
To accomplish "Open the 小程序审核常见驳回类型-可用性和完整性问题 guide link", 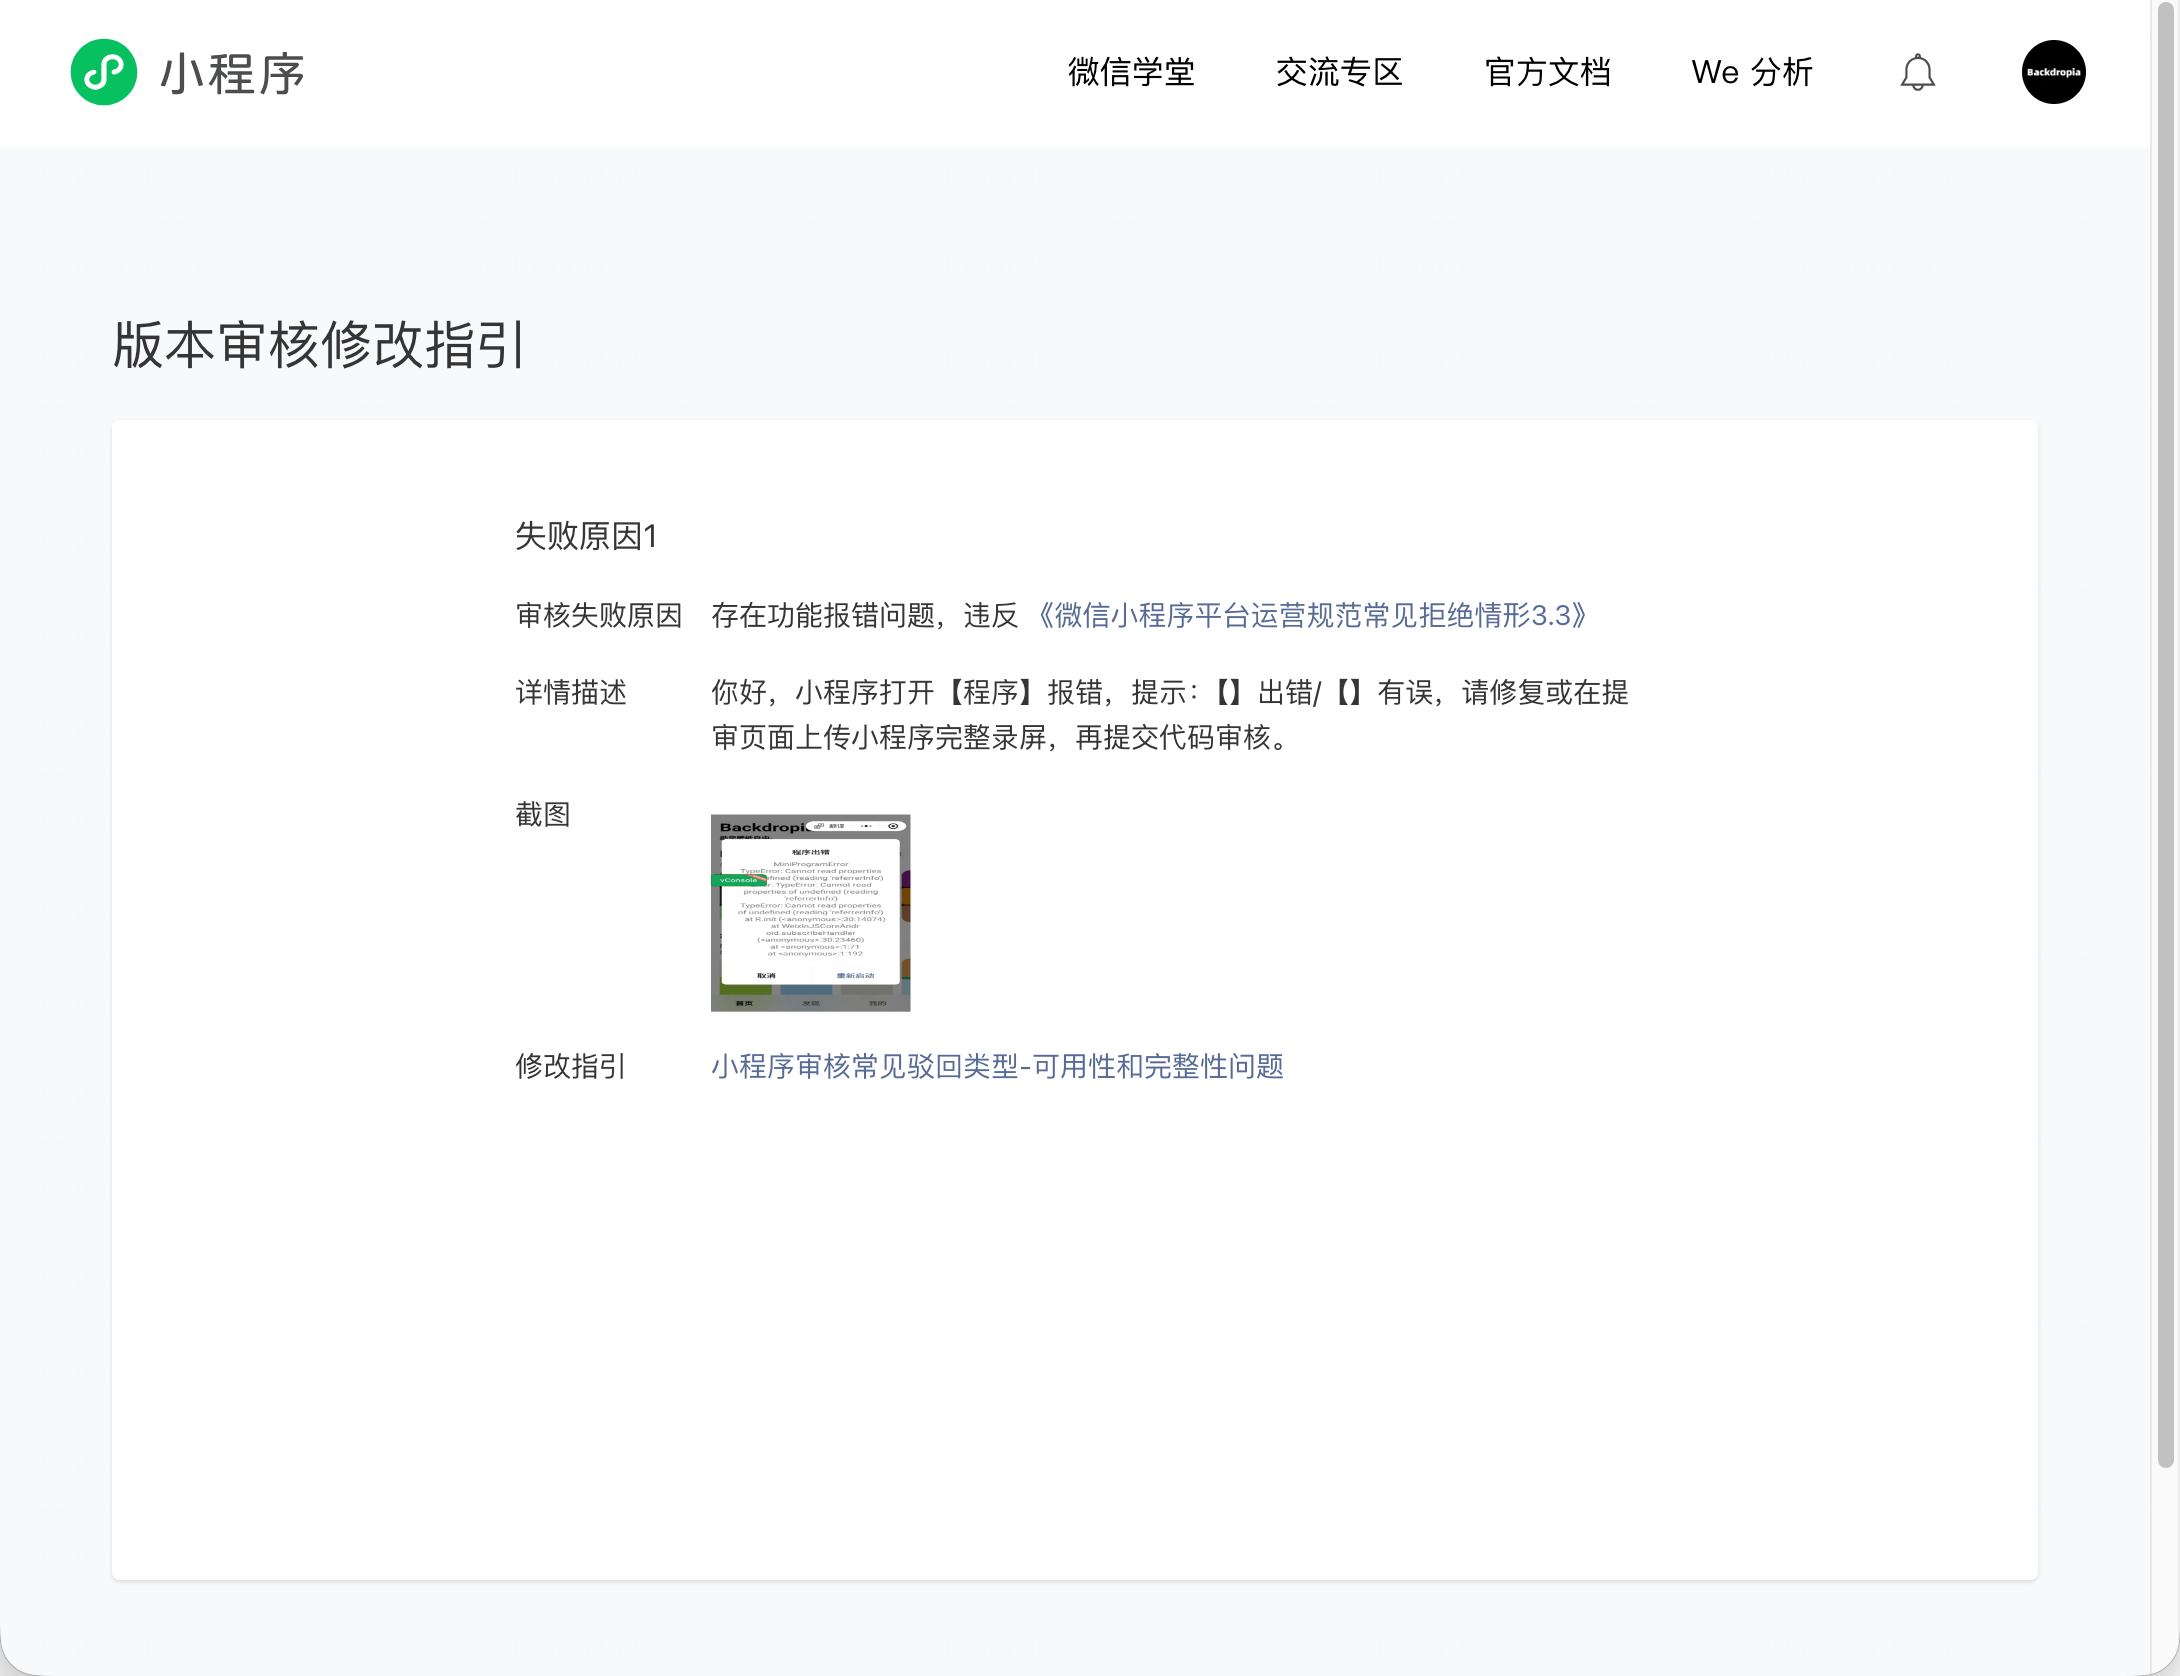I will (997, 1066).
